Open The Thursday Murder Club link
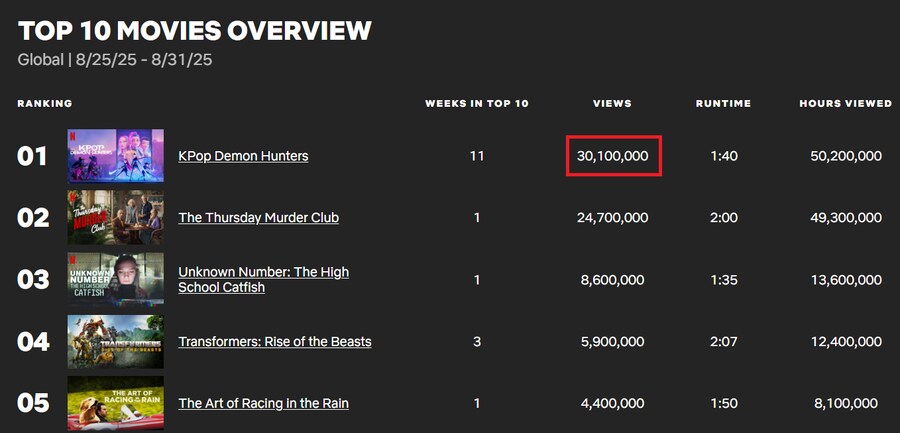Screen dimensions: 900x433 (x=258, y=218)
